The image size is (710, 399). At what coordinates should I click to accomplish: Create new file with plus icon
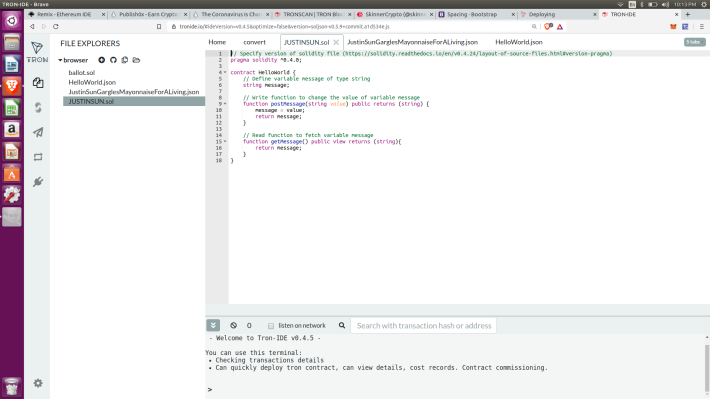[101, 60]
